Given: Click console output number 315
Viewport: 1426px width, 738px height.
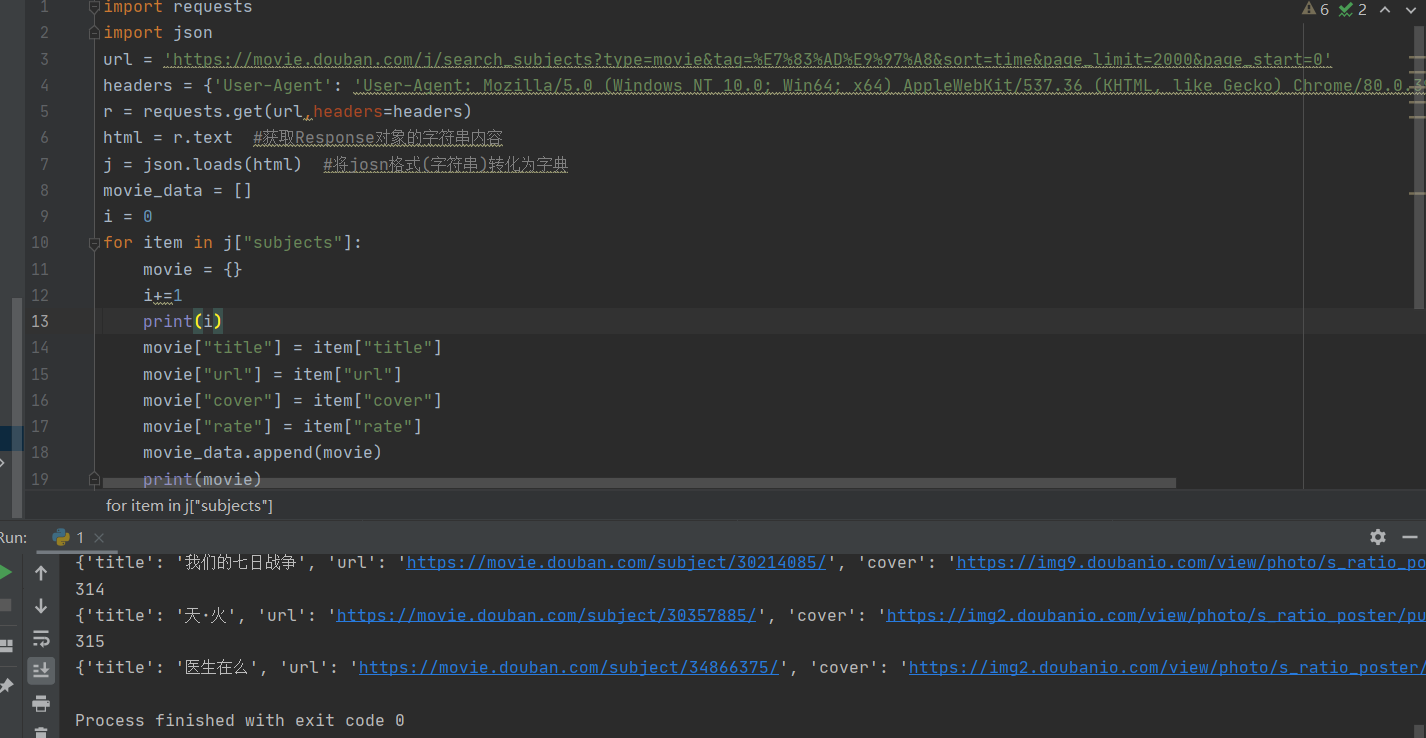Looking at the screenshot, I should (x=90, y=641).
